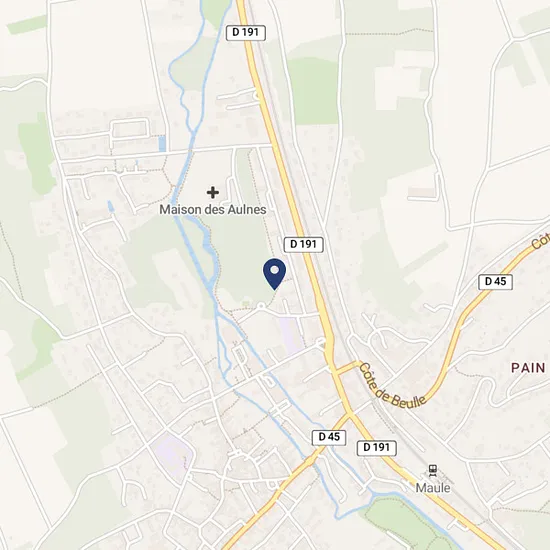Click the PAIN locality label

pos(528,368)
